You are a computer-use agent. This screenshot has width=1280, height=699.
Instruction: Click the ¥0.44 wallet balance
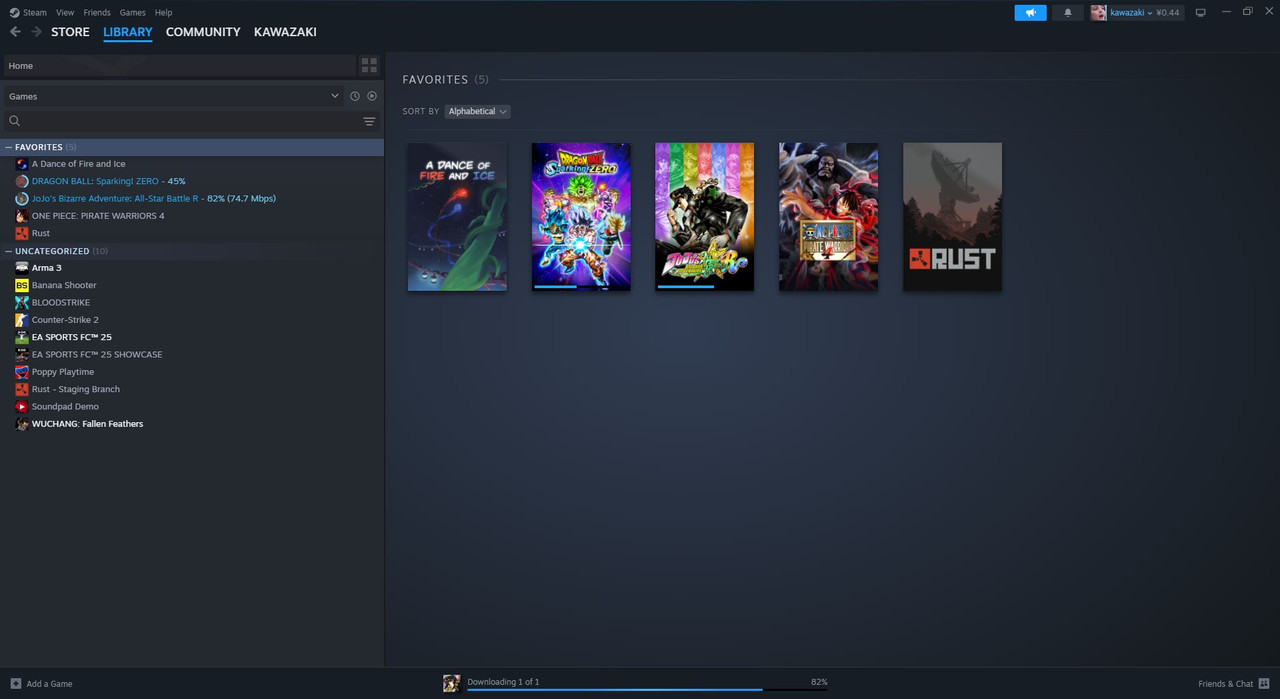pyautogui.click(x=1168, y=13)
